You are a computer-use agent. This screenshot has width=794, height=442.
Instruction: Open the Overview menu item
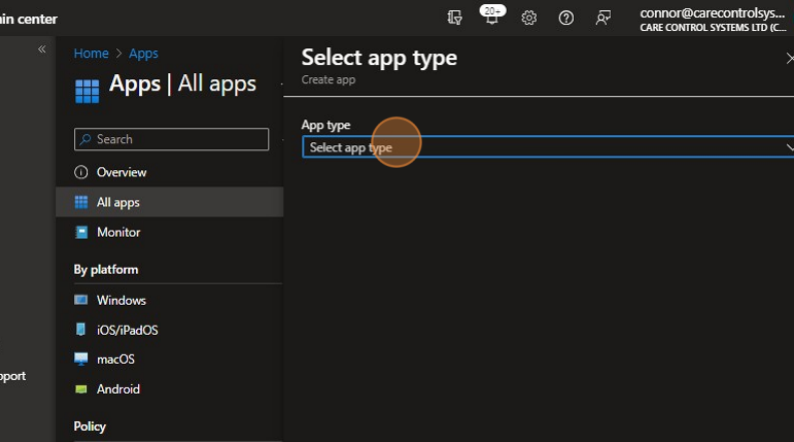pos(121,172)
